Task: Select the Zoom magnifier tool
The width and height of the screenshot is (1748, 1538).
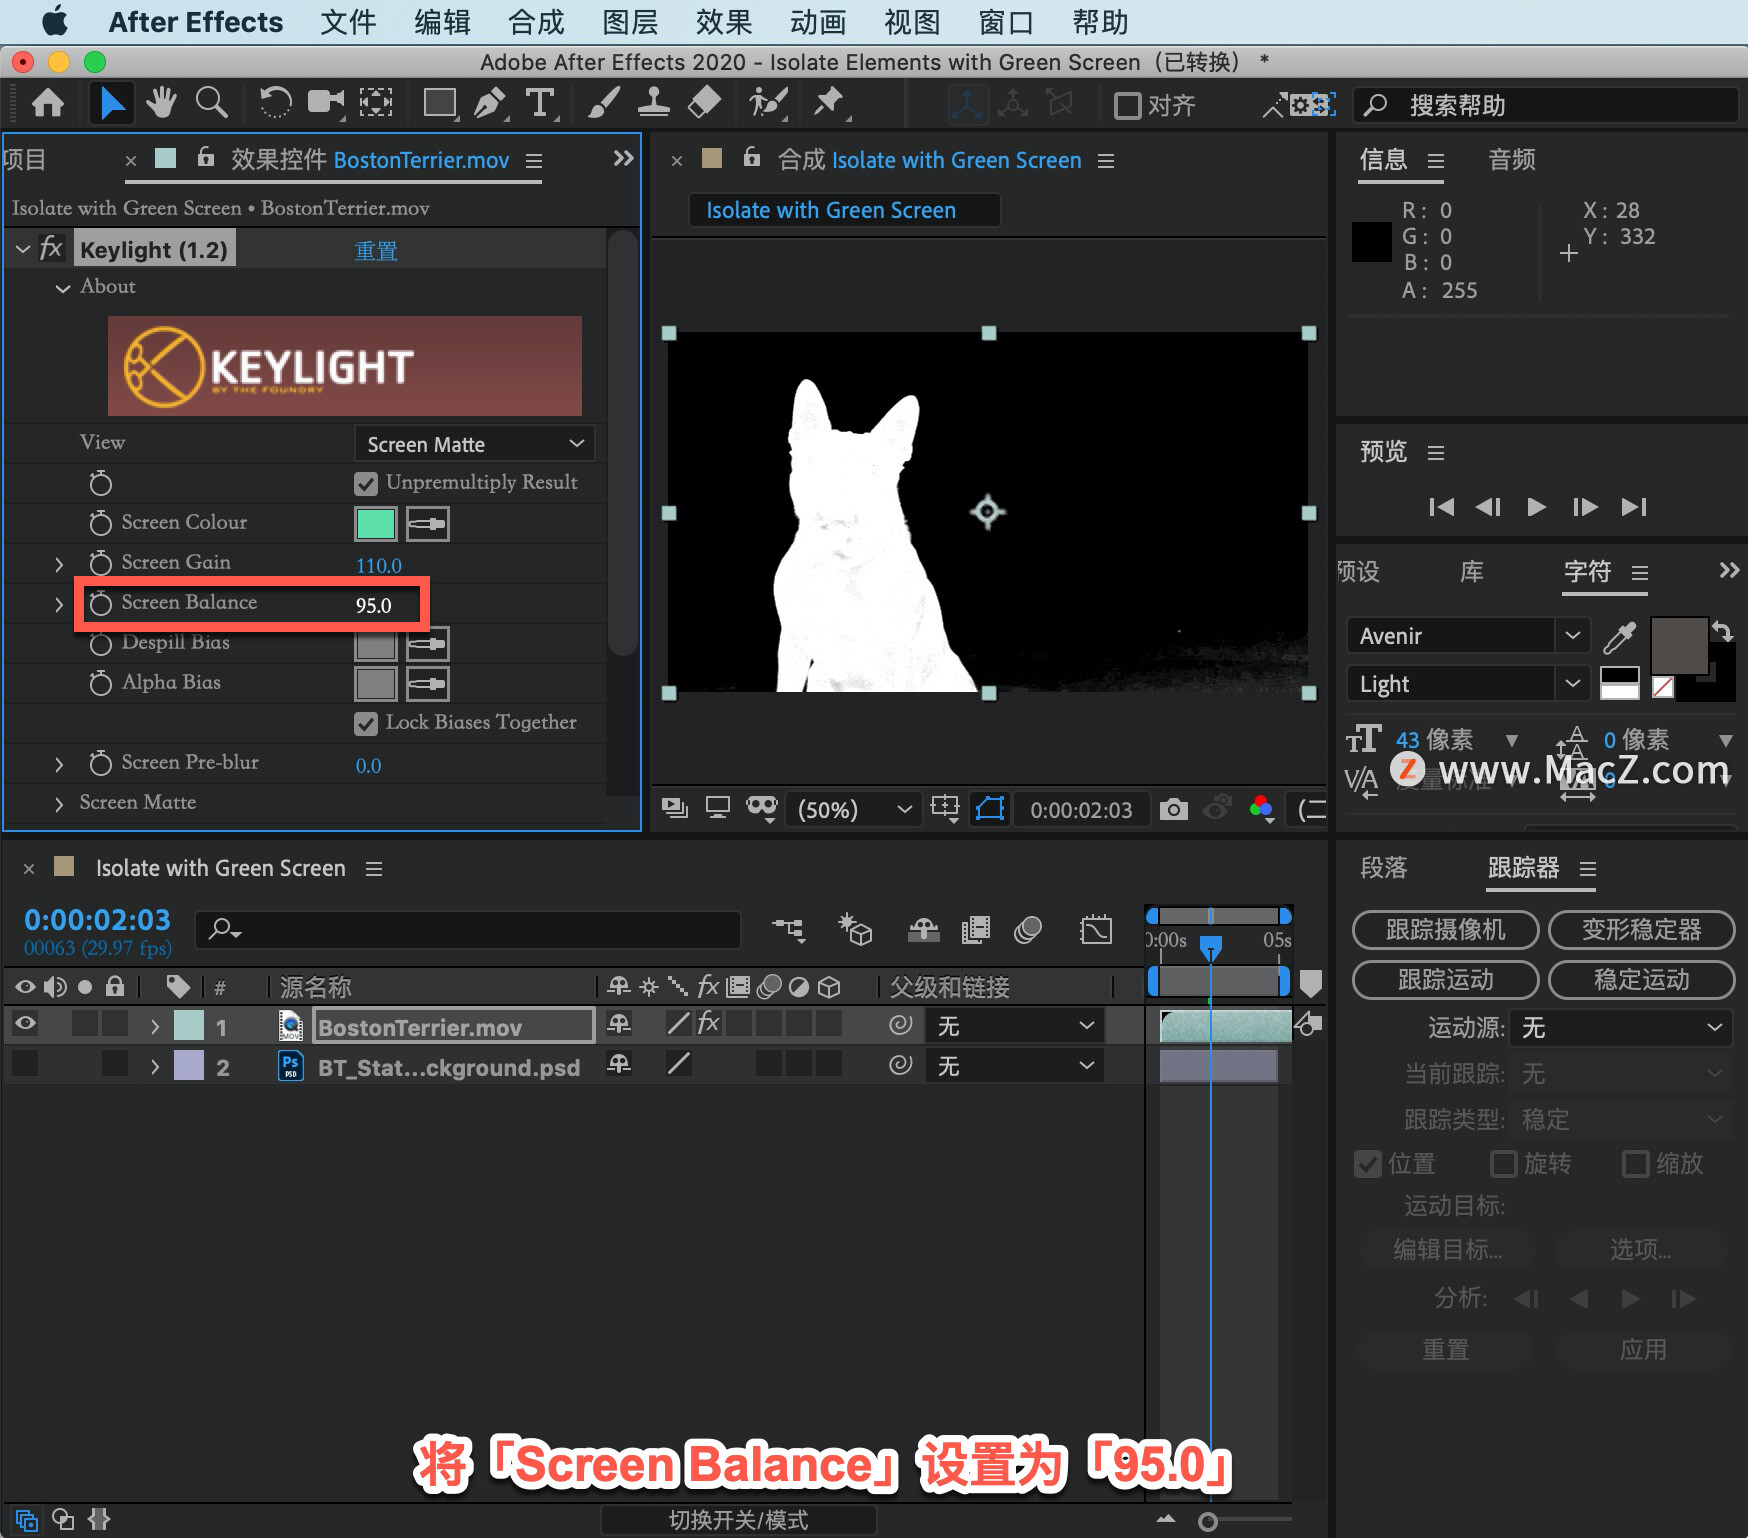Action: point(211,103)
